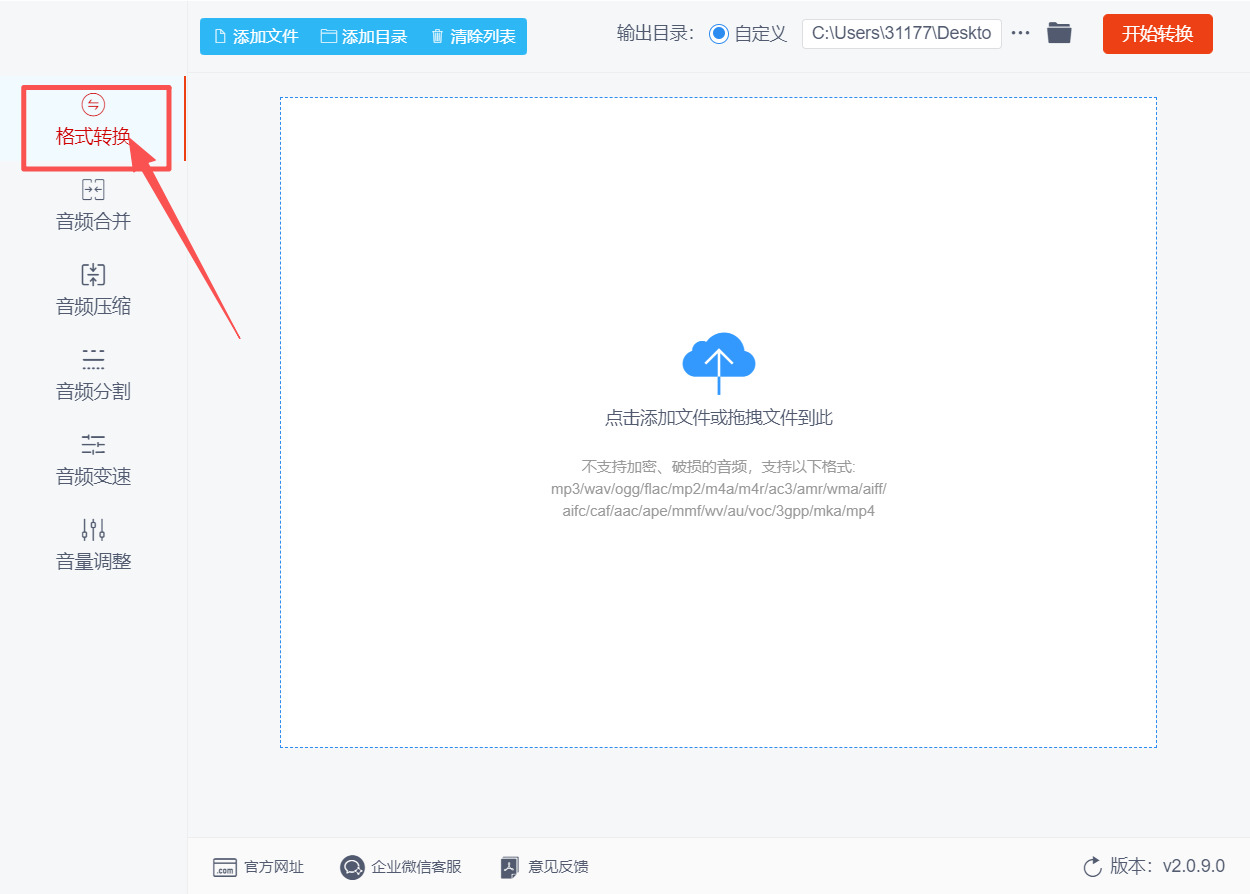Viewport: 1250px width, 894px height.
Task: Open the output folder icon
Action: [x=1059, y=33]
